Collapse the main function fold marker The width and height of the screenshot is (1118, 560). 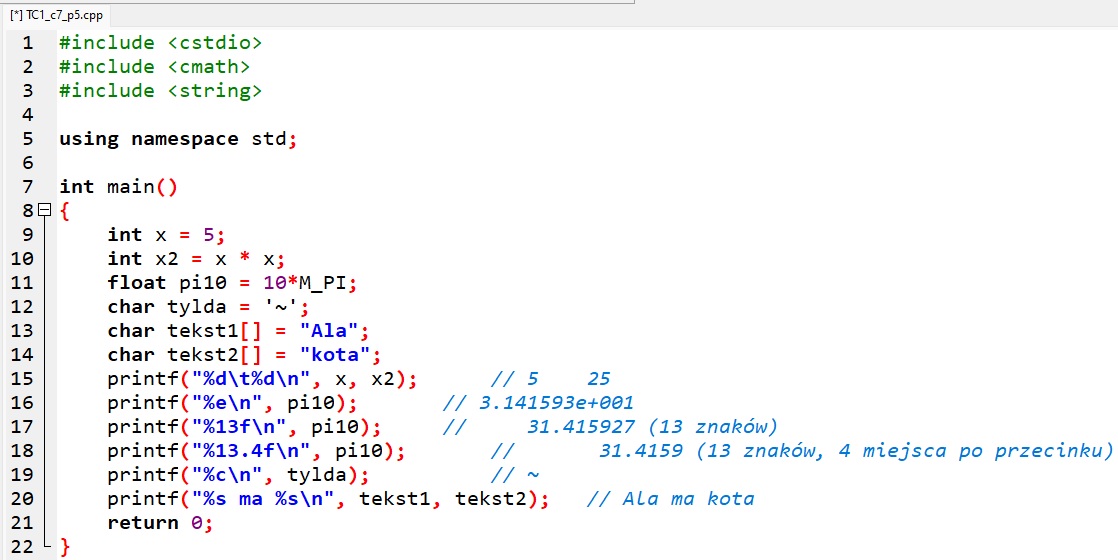44,210
